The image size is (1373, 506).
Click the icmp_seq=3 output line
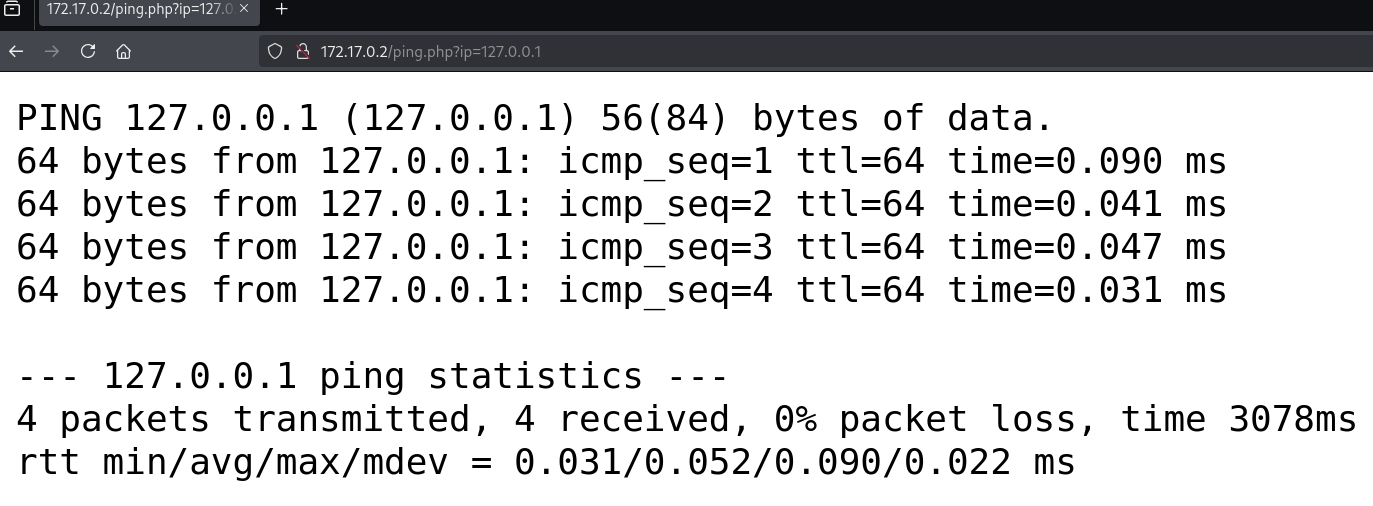point(621,248)
